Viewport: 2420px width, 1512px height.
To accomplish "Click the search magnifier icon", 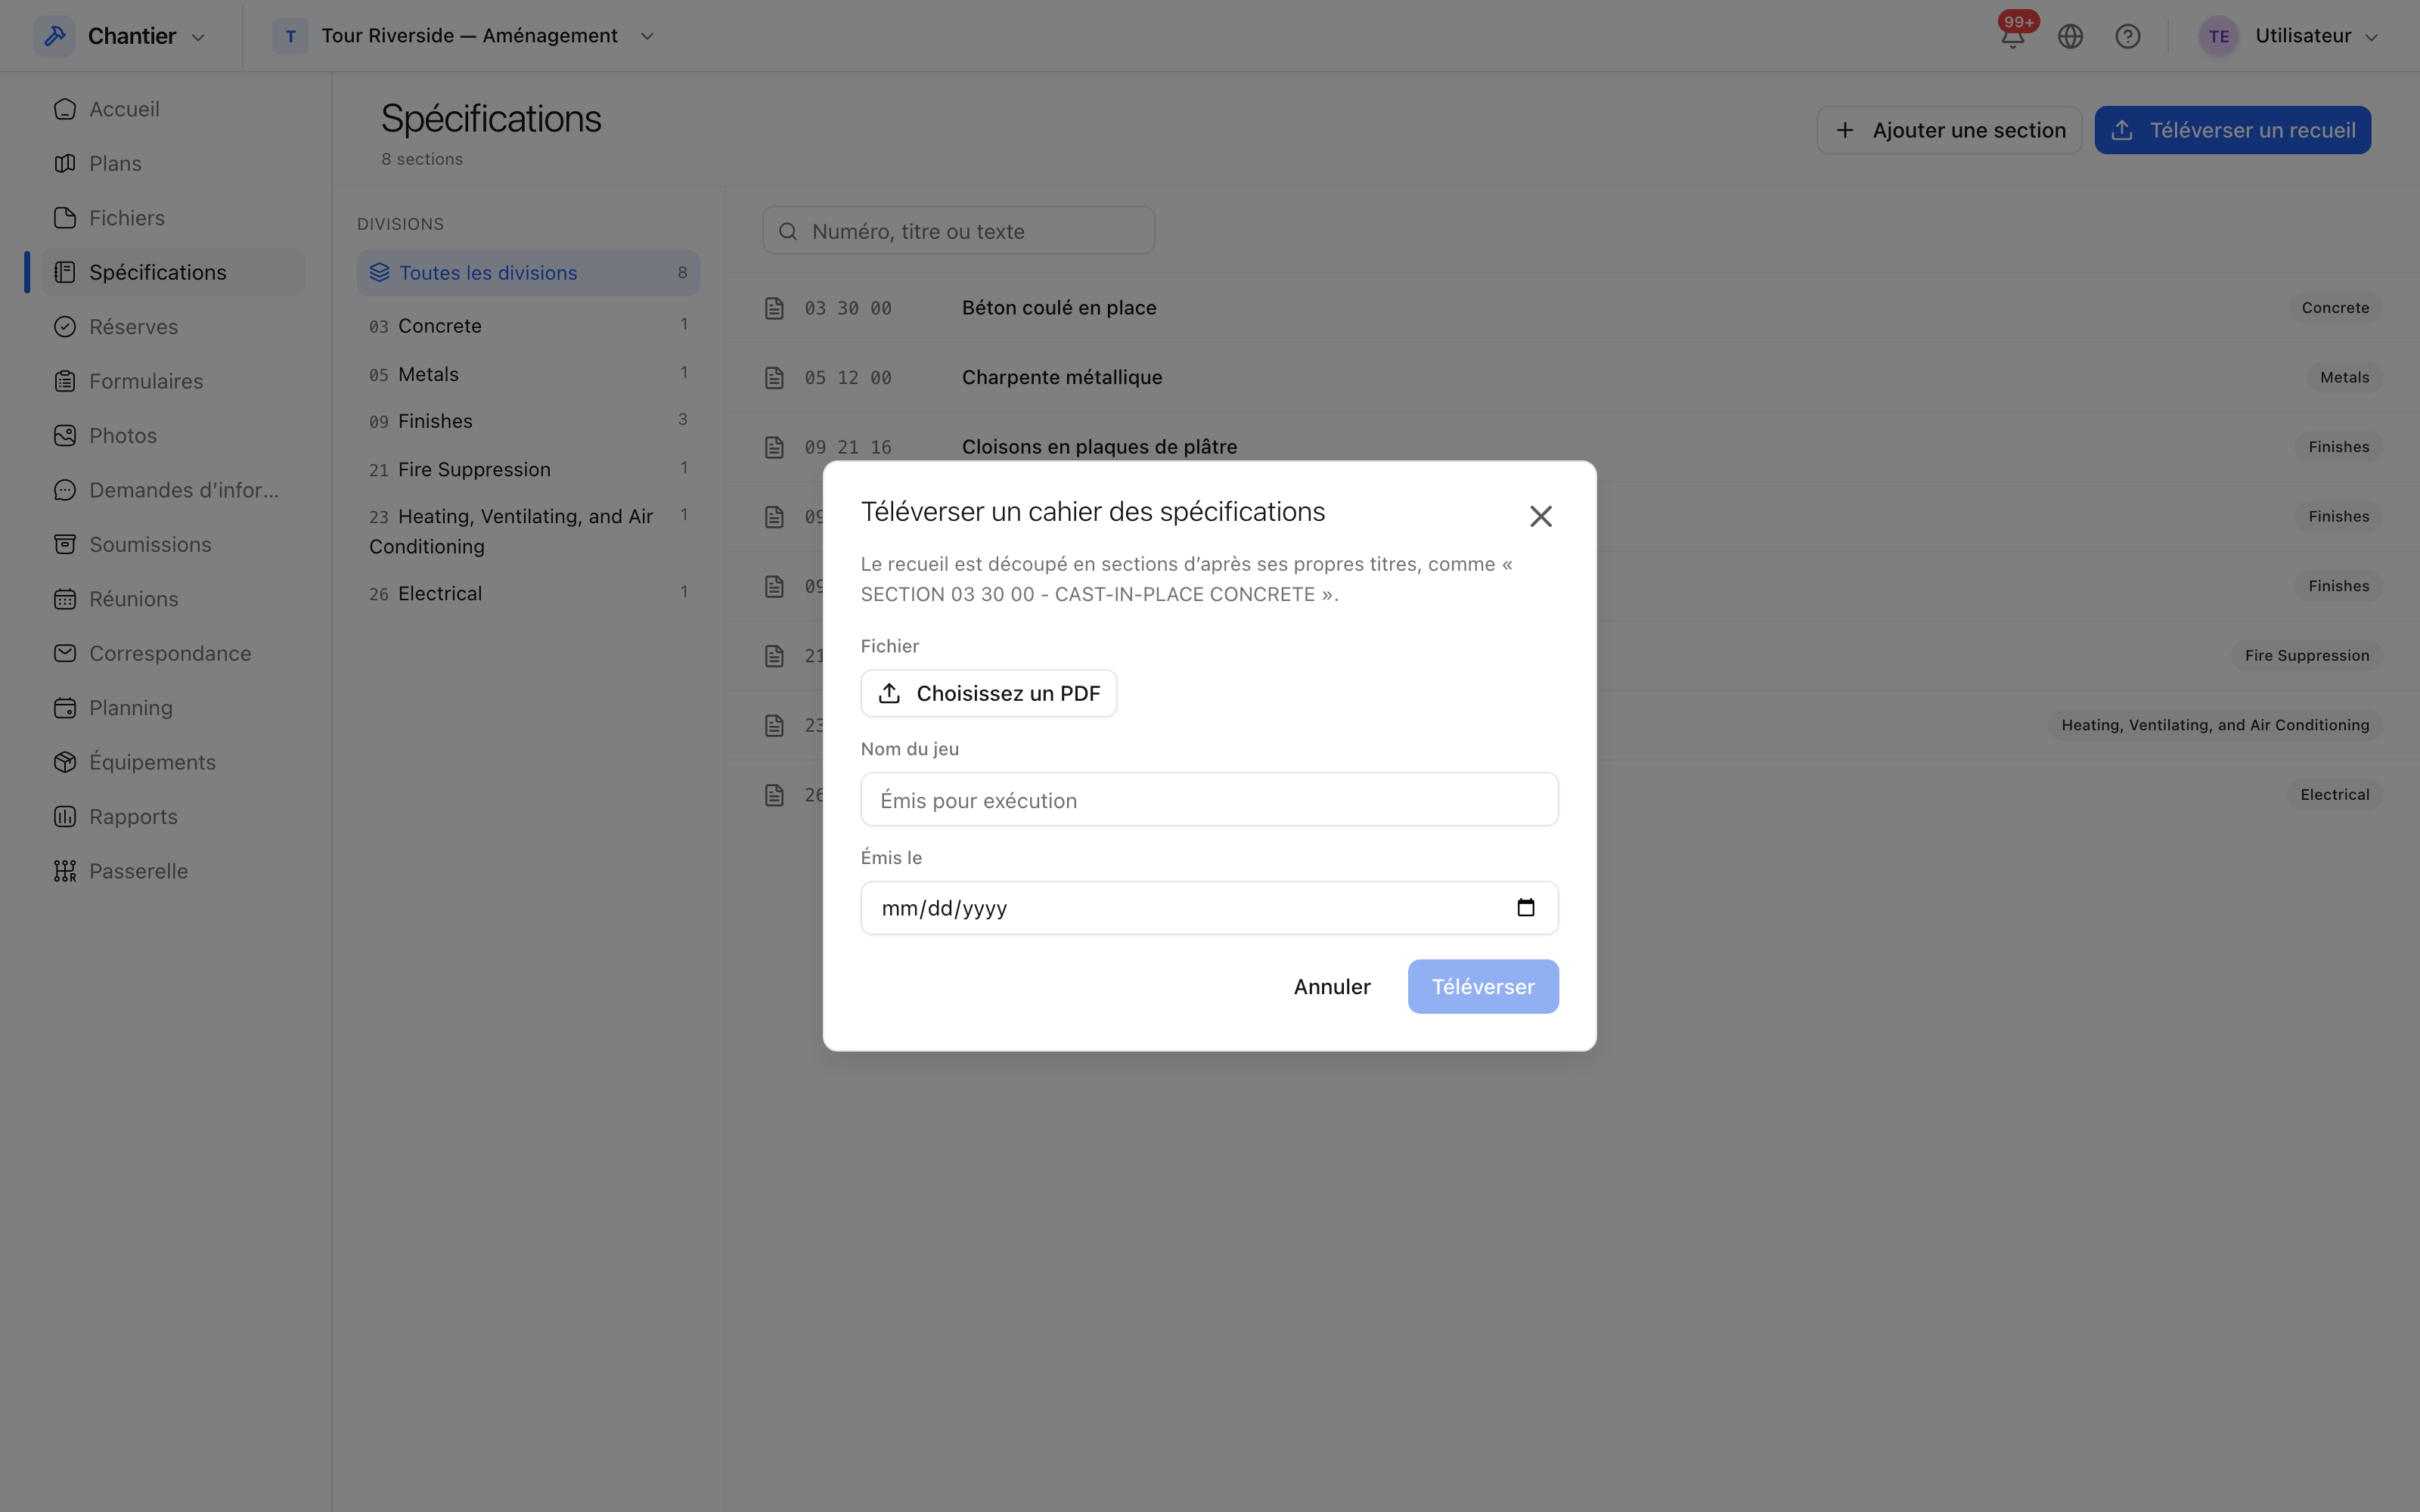I will 788,231.
